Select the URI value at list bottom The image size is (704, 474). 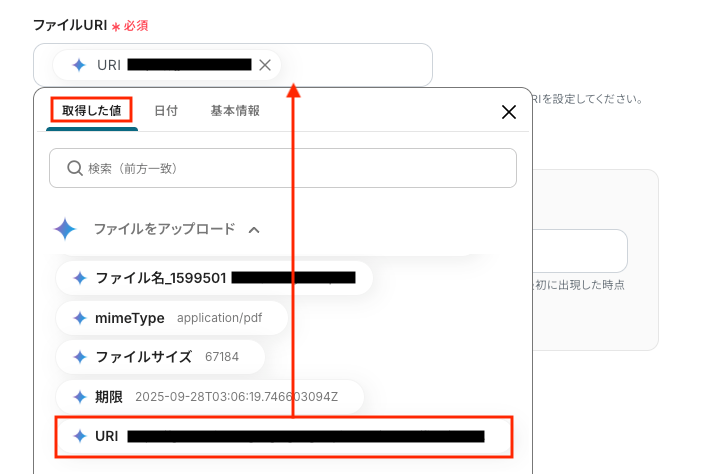pos(284,436)
